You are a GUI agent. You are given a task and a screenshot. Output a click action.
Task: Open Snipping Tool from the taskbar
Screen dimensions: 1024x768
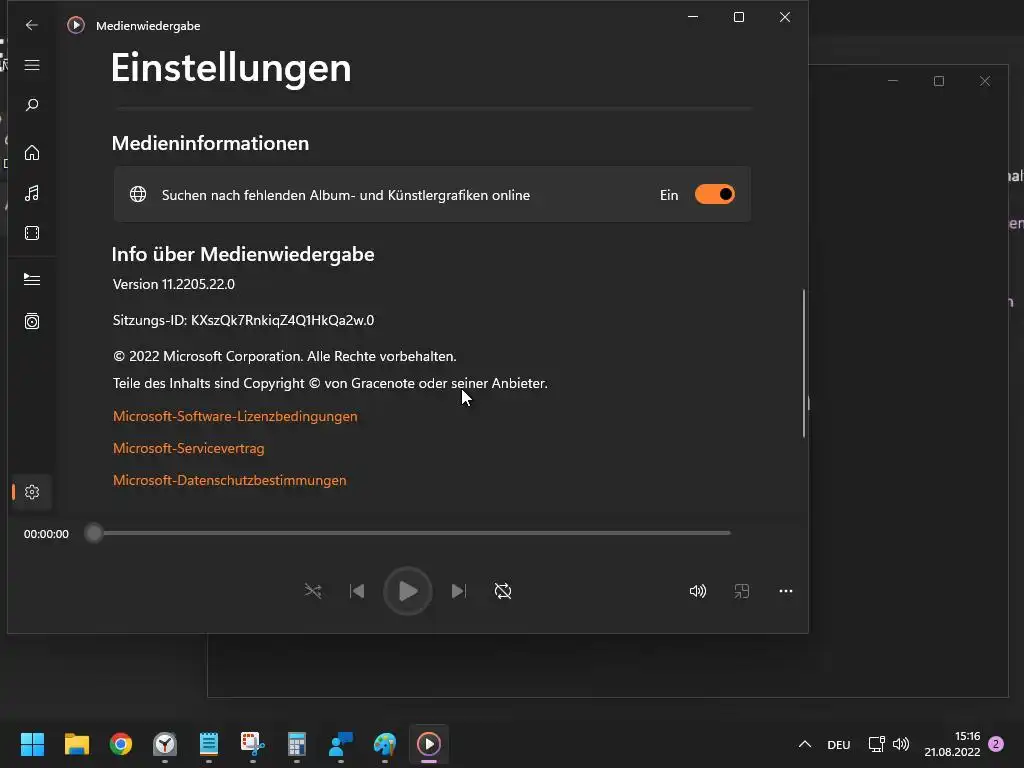click(253, 744)
